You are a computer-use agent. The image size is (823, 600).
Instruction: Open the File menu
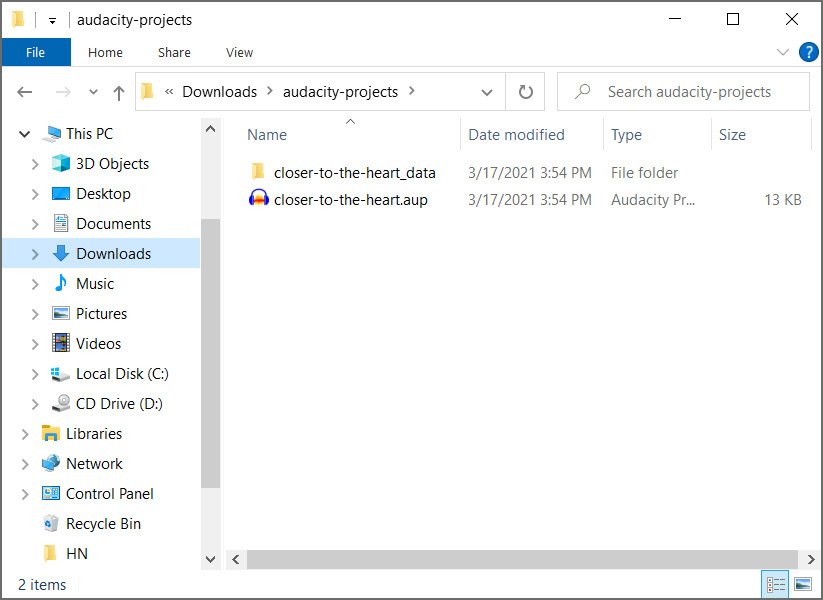tap(36, 52)
